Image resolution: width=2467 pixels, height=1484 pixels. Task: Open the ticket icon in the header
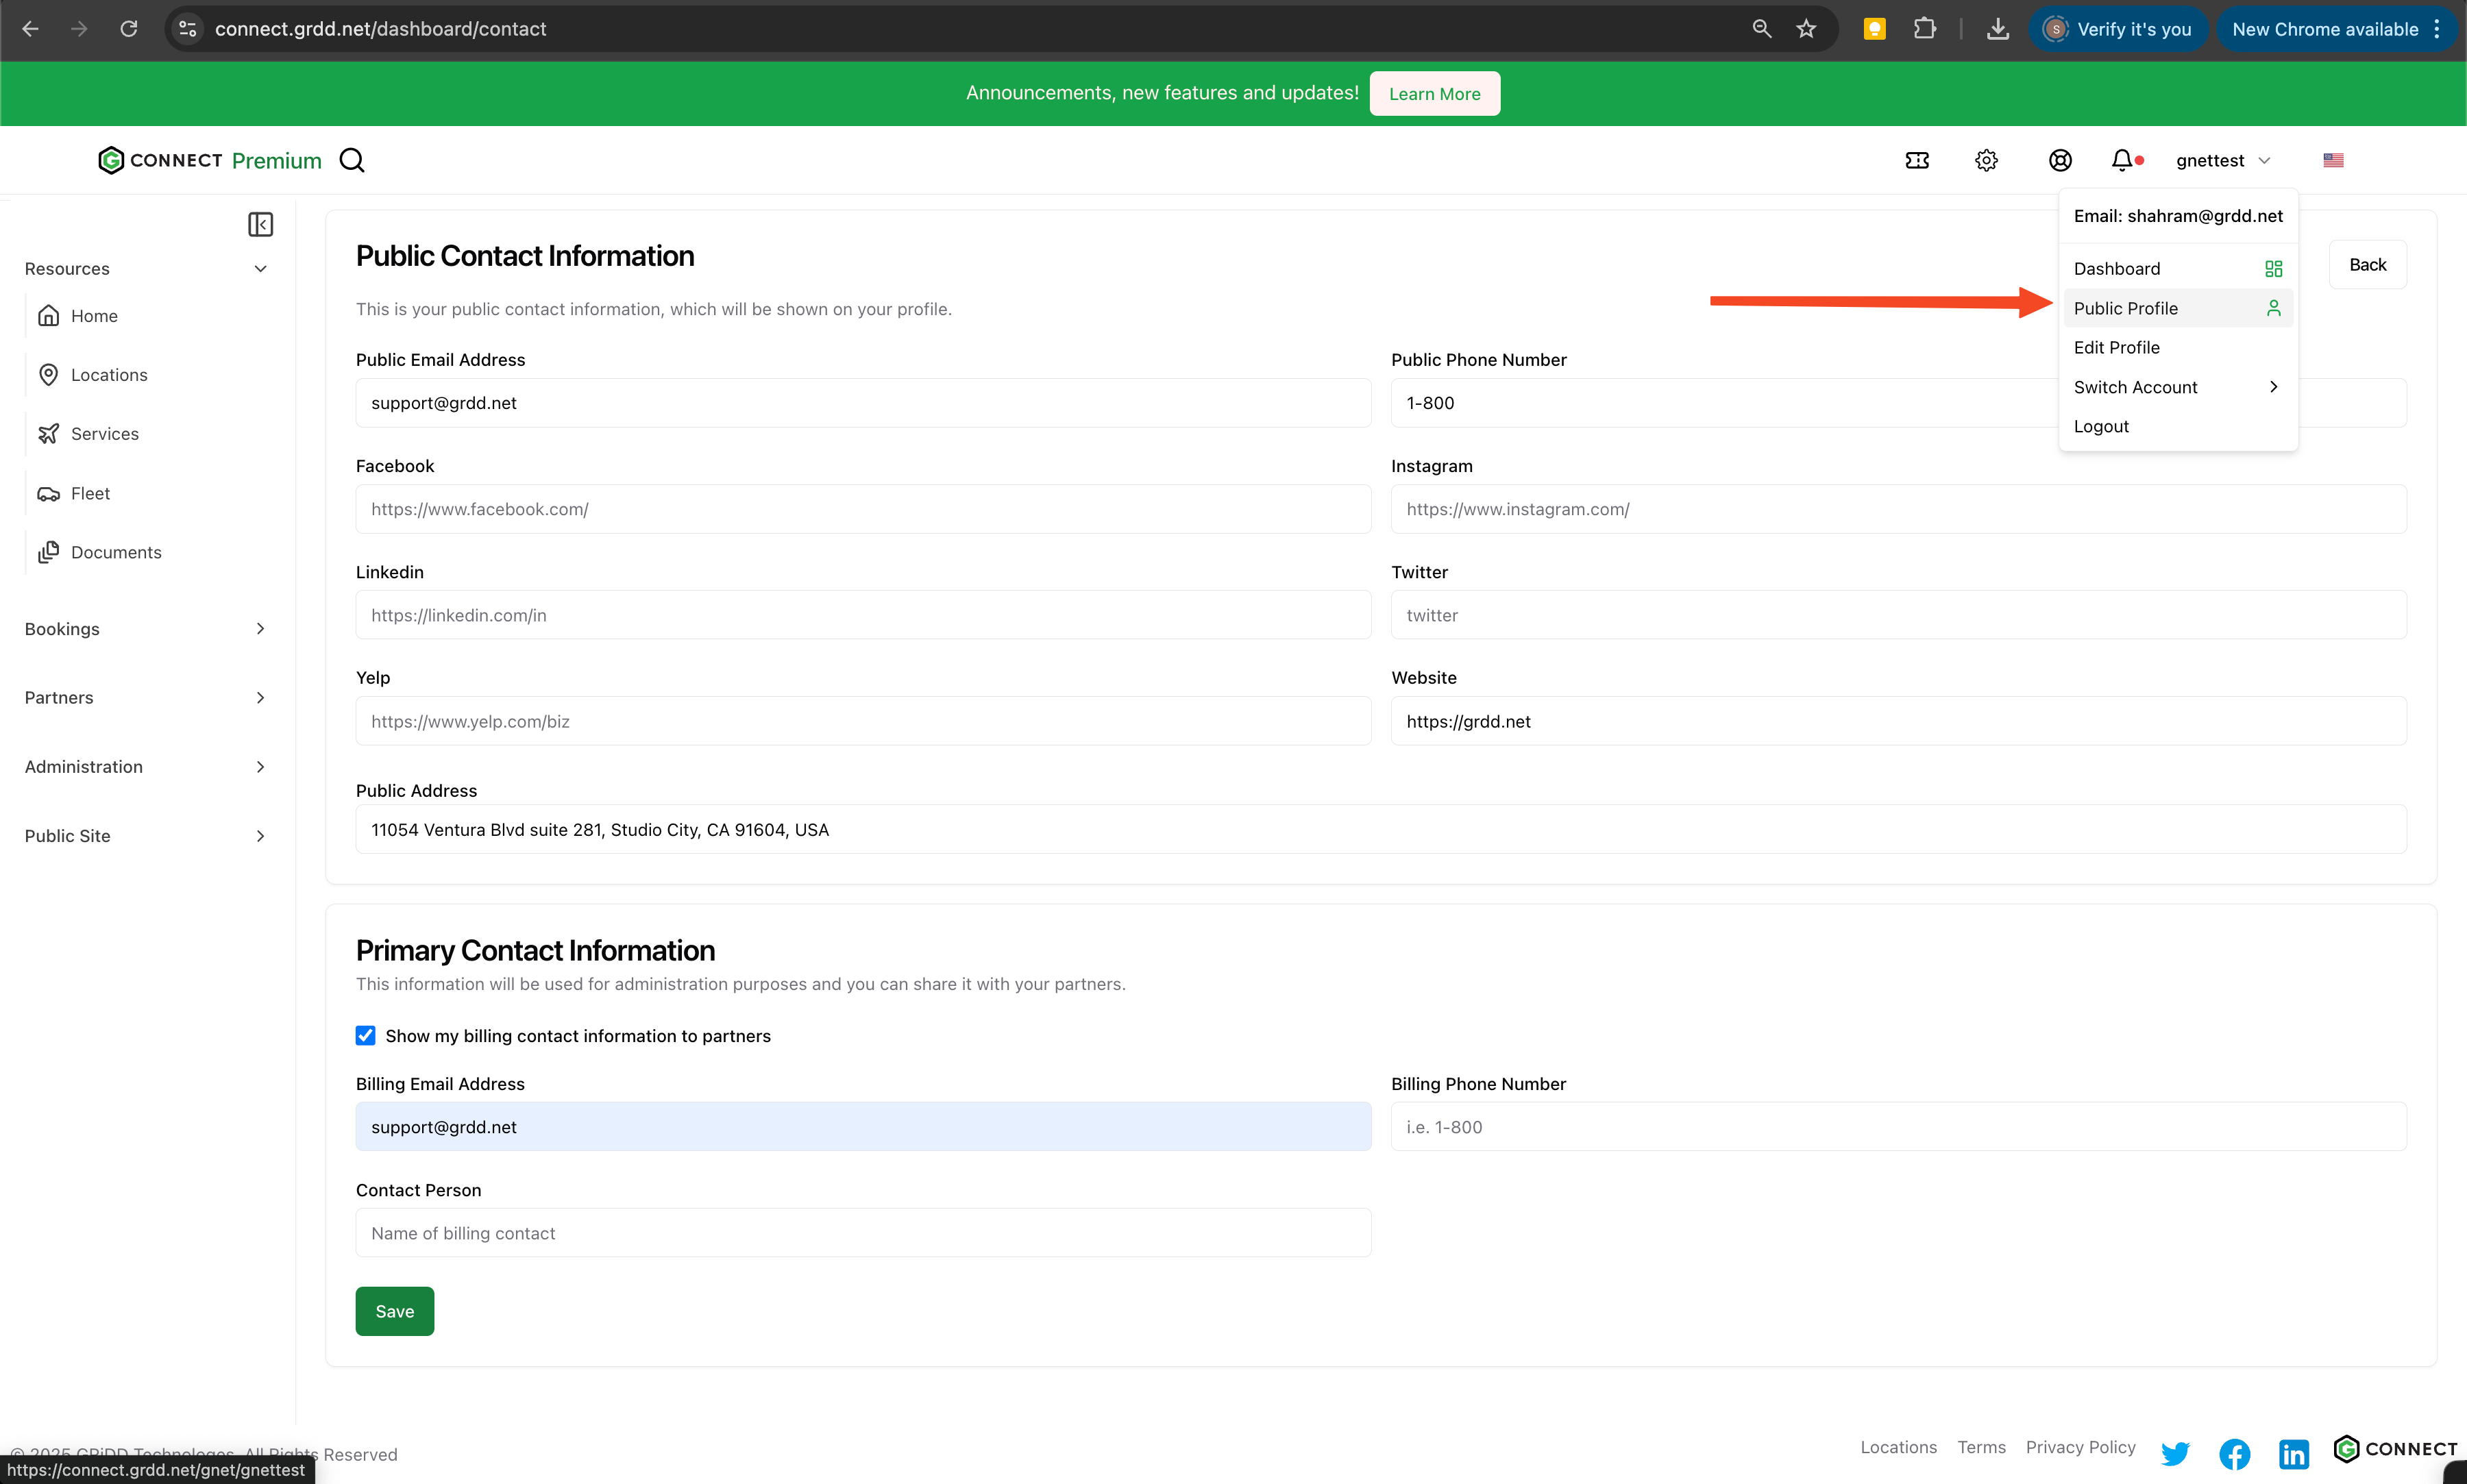1916,160
